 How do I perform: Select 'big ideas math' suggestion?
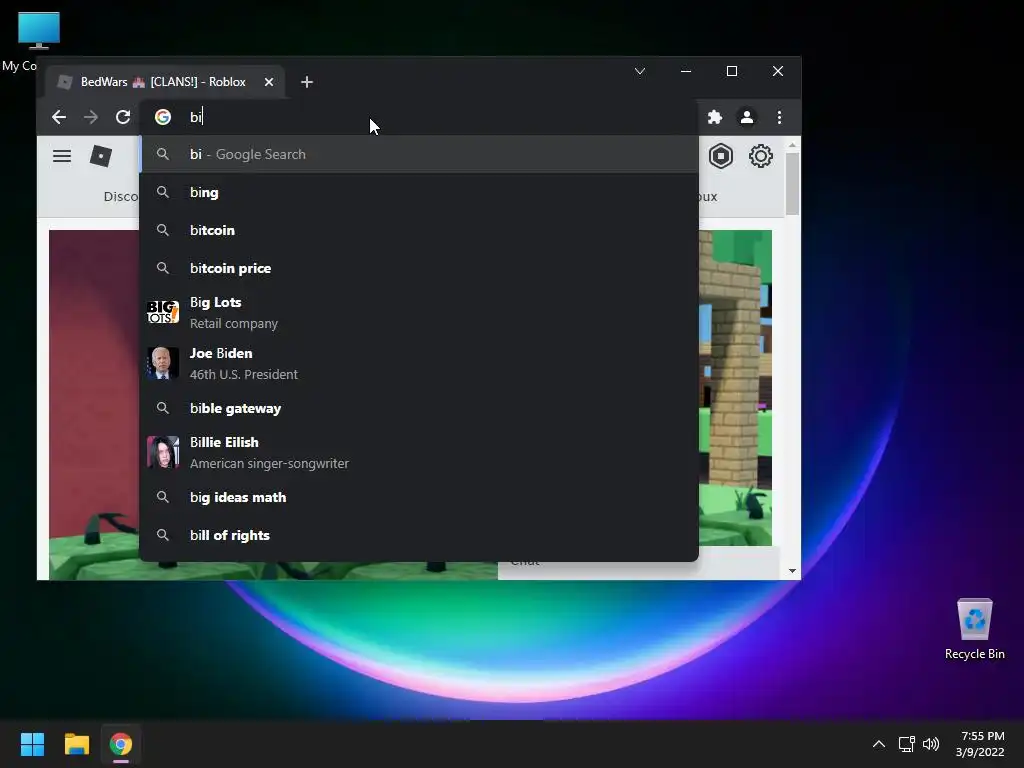(419, 497)
